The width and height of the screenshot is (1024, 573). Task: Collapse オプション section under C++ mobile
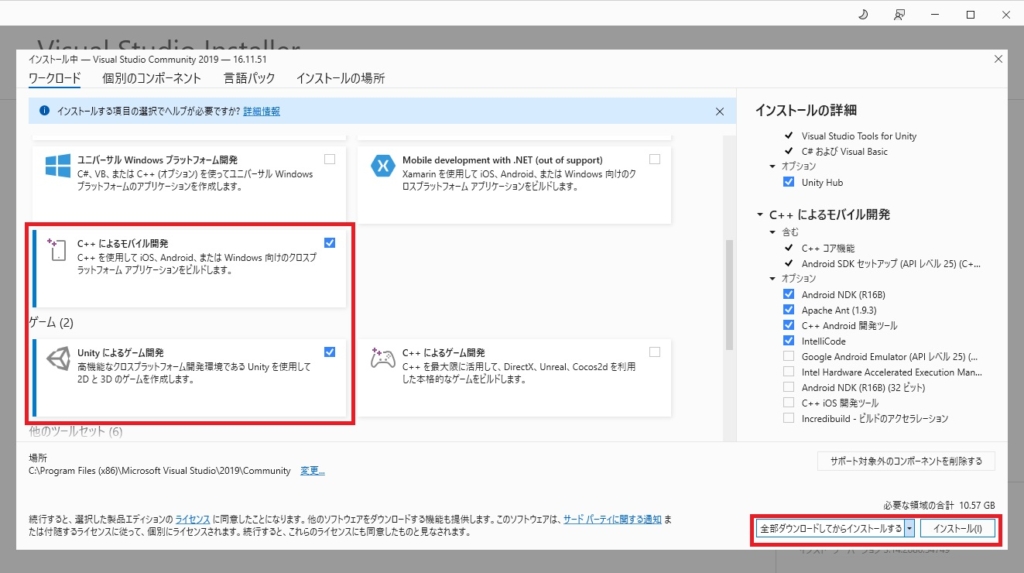(773, 278)
